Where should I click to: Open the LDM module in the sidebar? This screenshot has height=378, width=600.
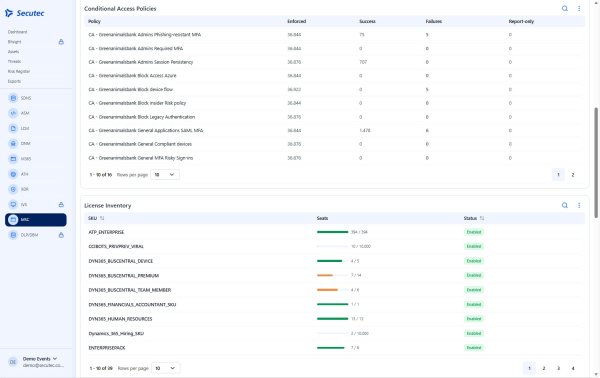pyautogui.click(x=19, y=129)
